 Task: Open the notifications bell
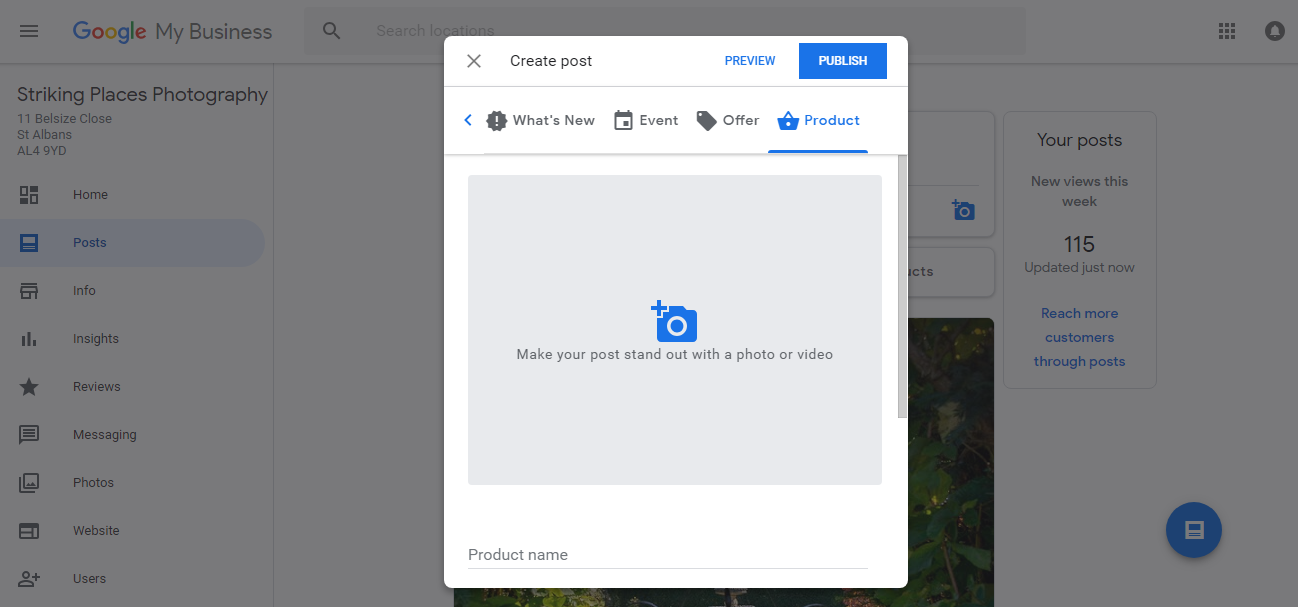click(x=1274, y=31)
